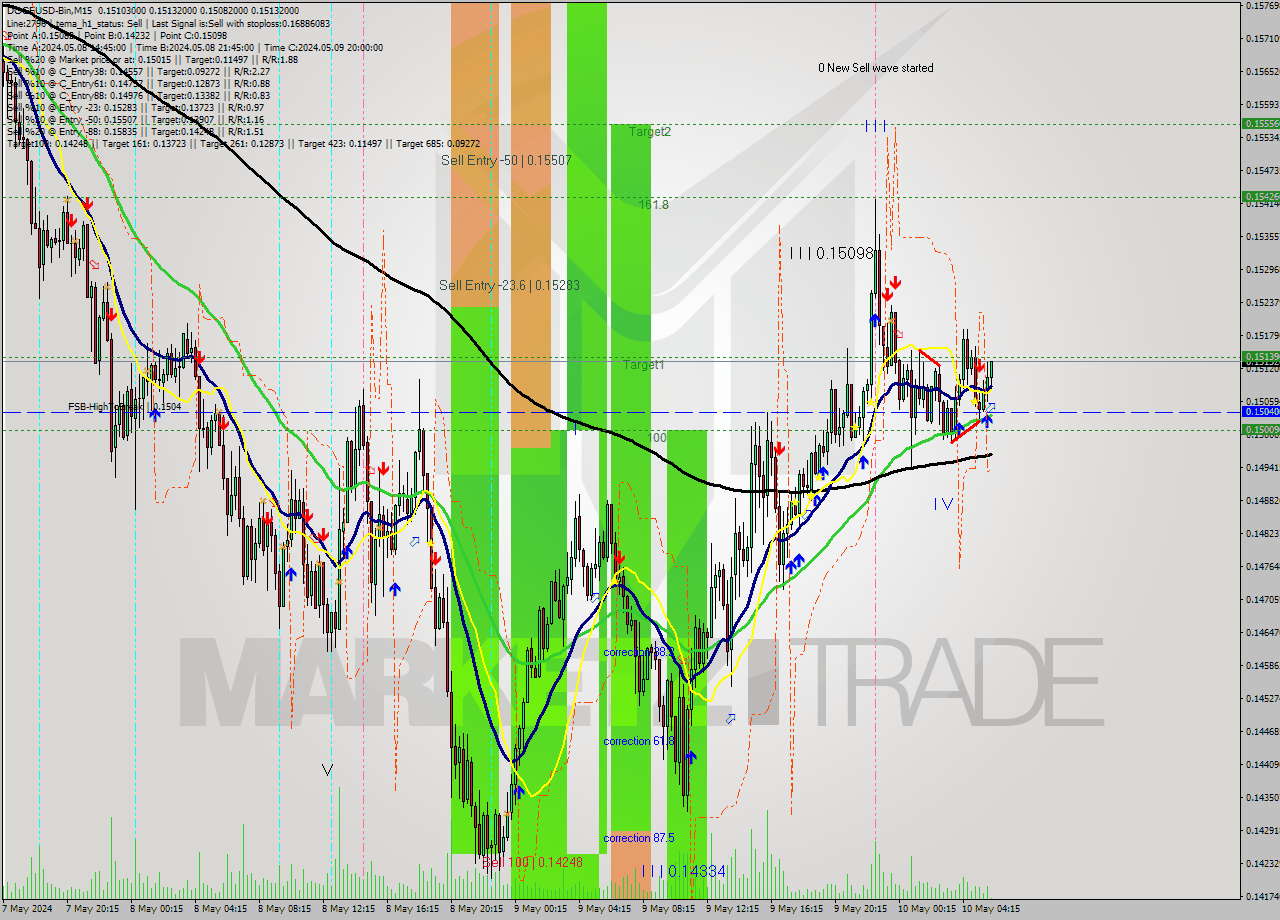Select the 161.8 Fibonacci level label

[654, 204]
